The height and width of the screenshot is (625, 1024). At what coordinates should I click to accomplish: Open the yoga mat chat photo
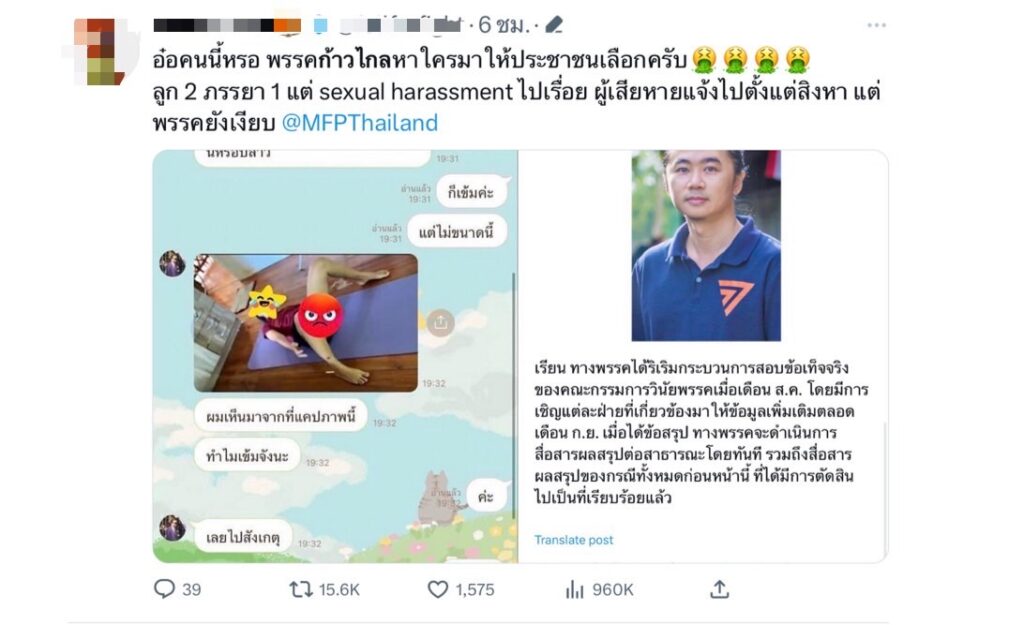pos(306,323)
